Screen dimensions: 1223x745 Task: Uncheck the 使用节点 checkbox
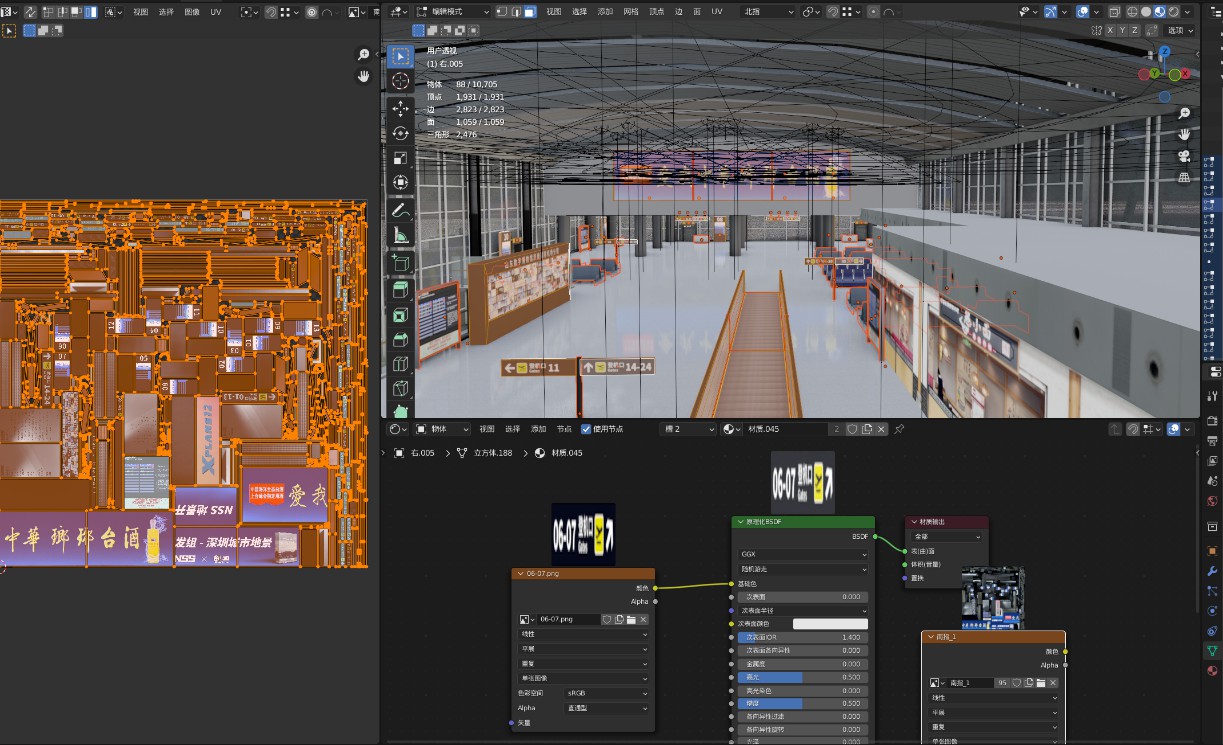pyautogui.click(x=586, y=429)
